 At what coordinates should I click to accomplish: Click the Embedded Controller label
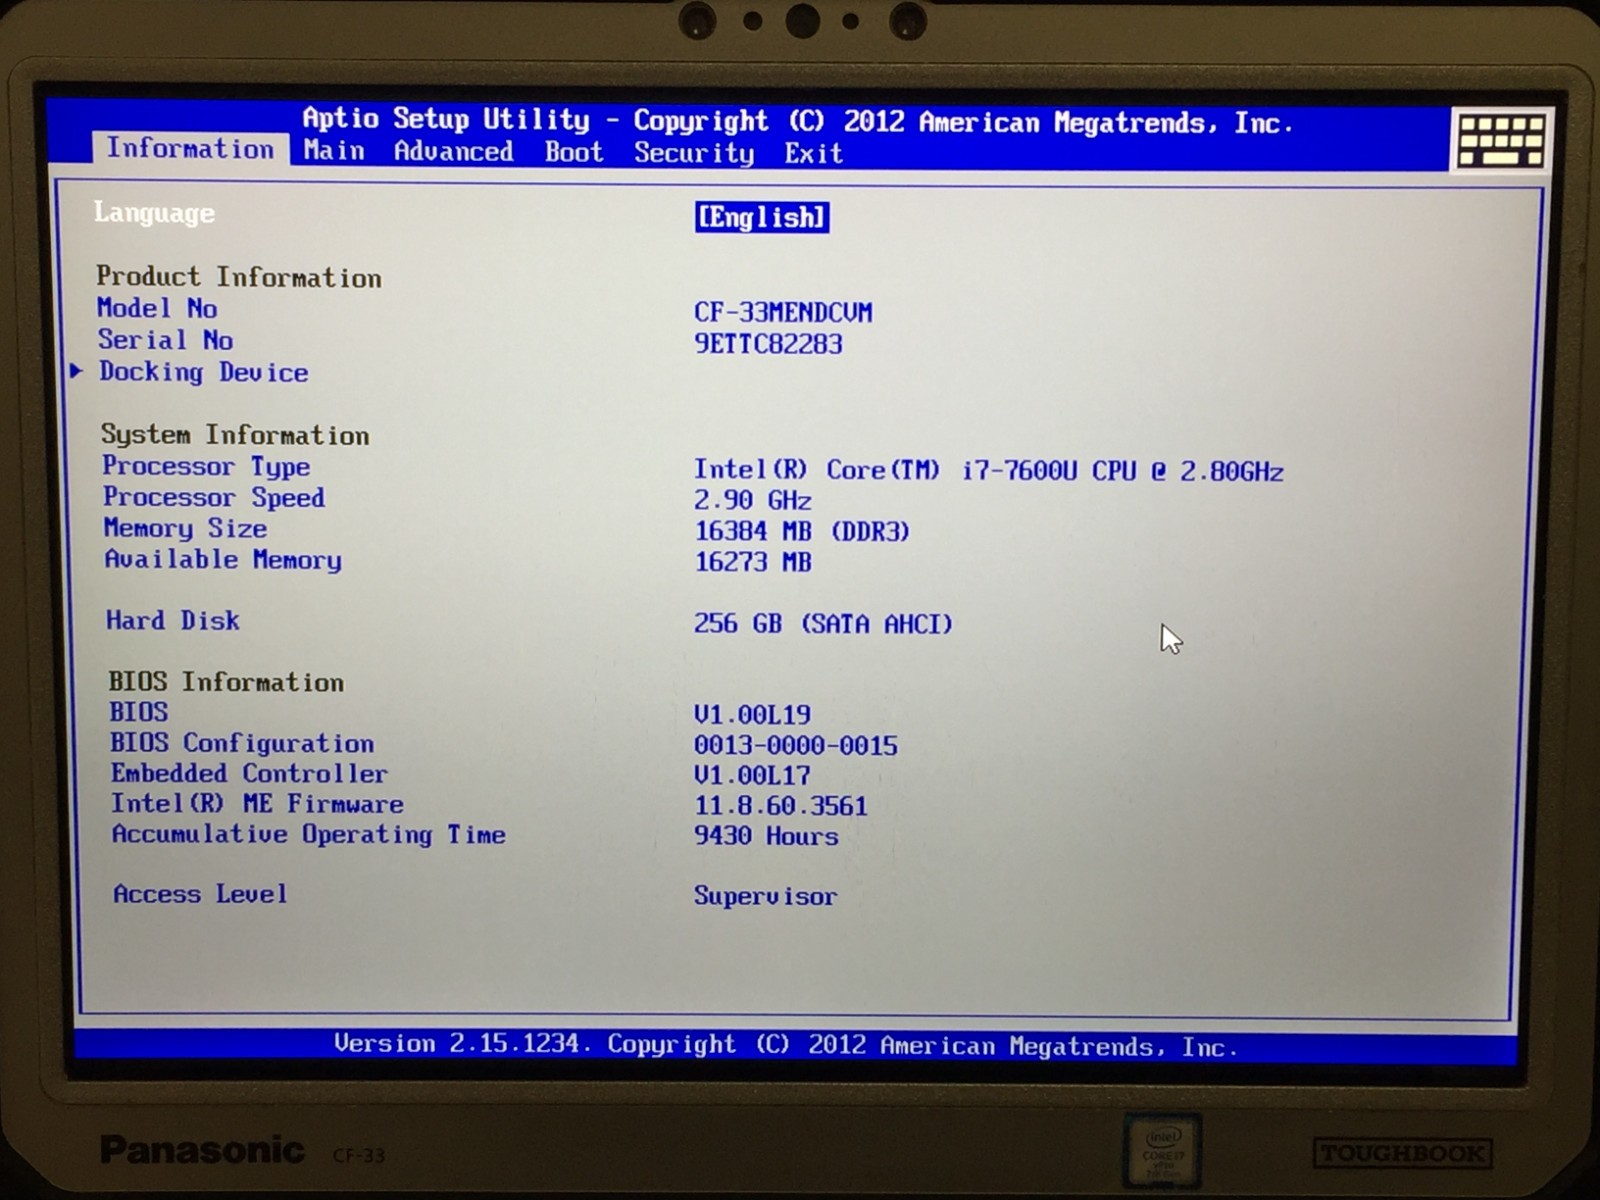pos(249,774)
